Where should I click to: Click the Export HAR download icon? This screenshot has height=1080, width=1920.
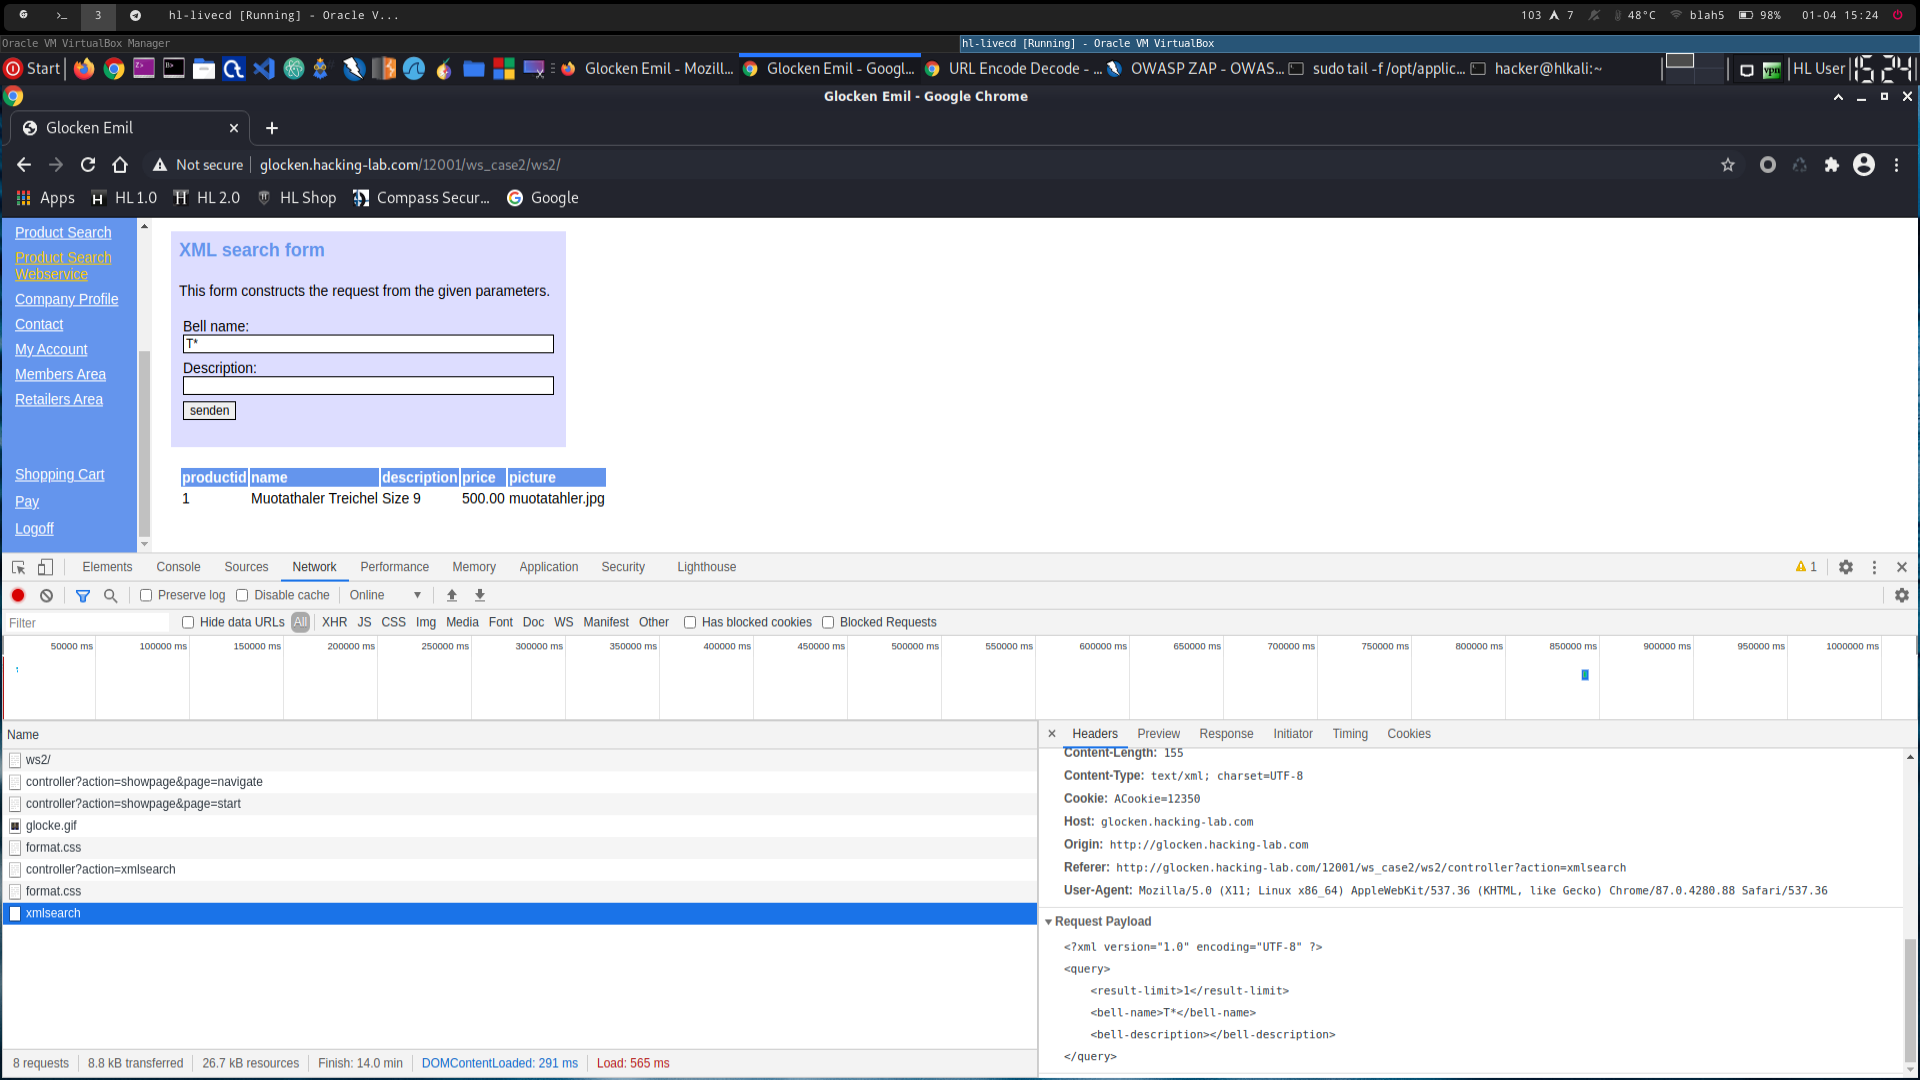click(480, 595)
